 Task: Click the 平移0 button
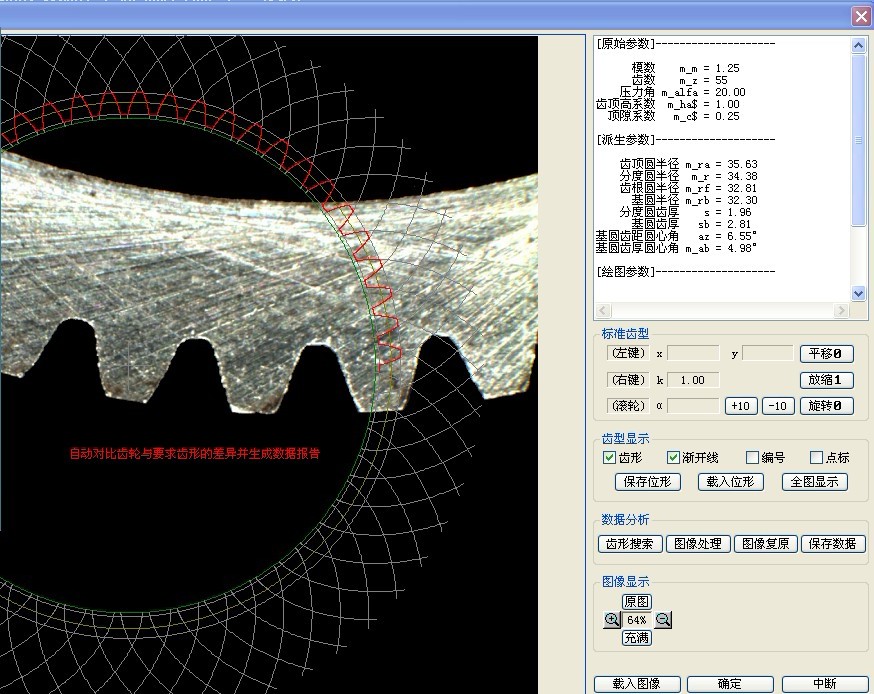[x=826, y=353]
